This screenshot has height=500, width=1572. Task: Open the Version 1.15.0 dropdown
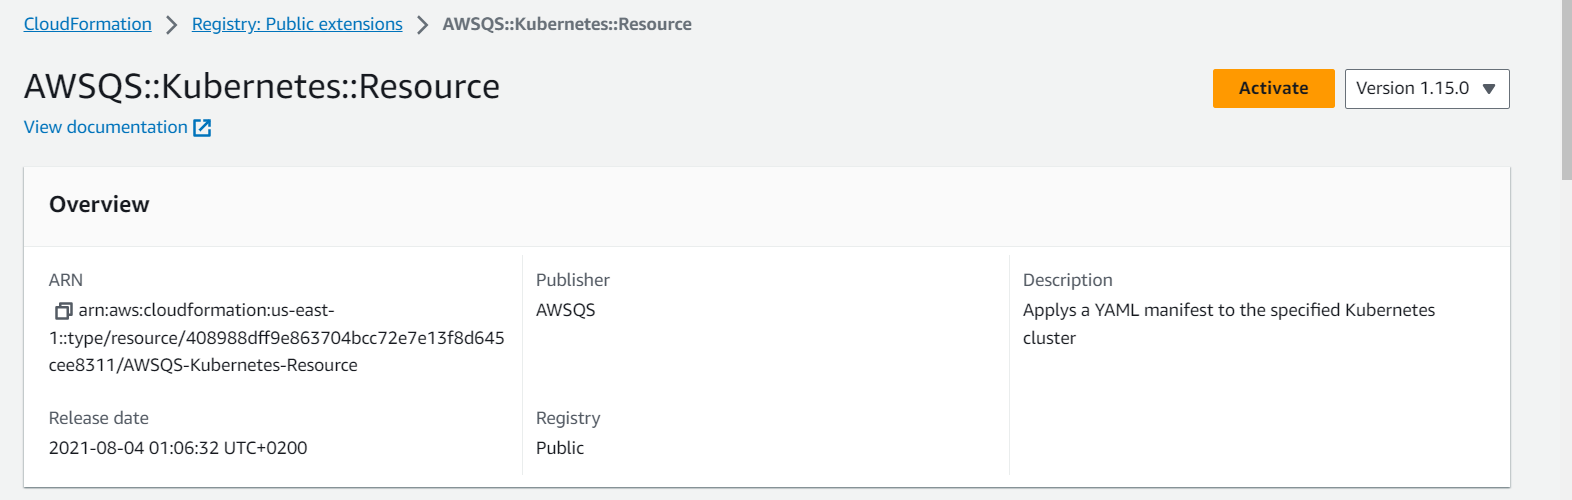[1426, 89]
